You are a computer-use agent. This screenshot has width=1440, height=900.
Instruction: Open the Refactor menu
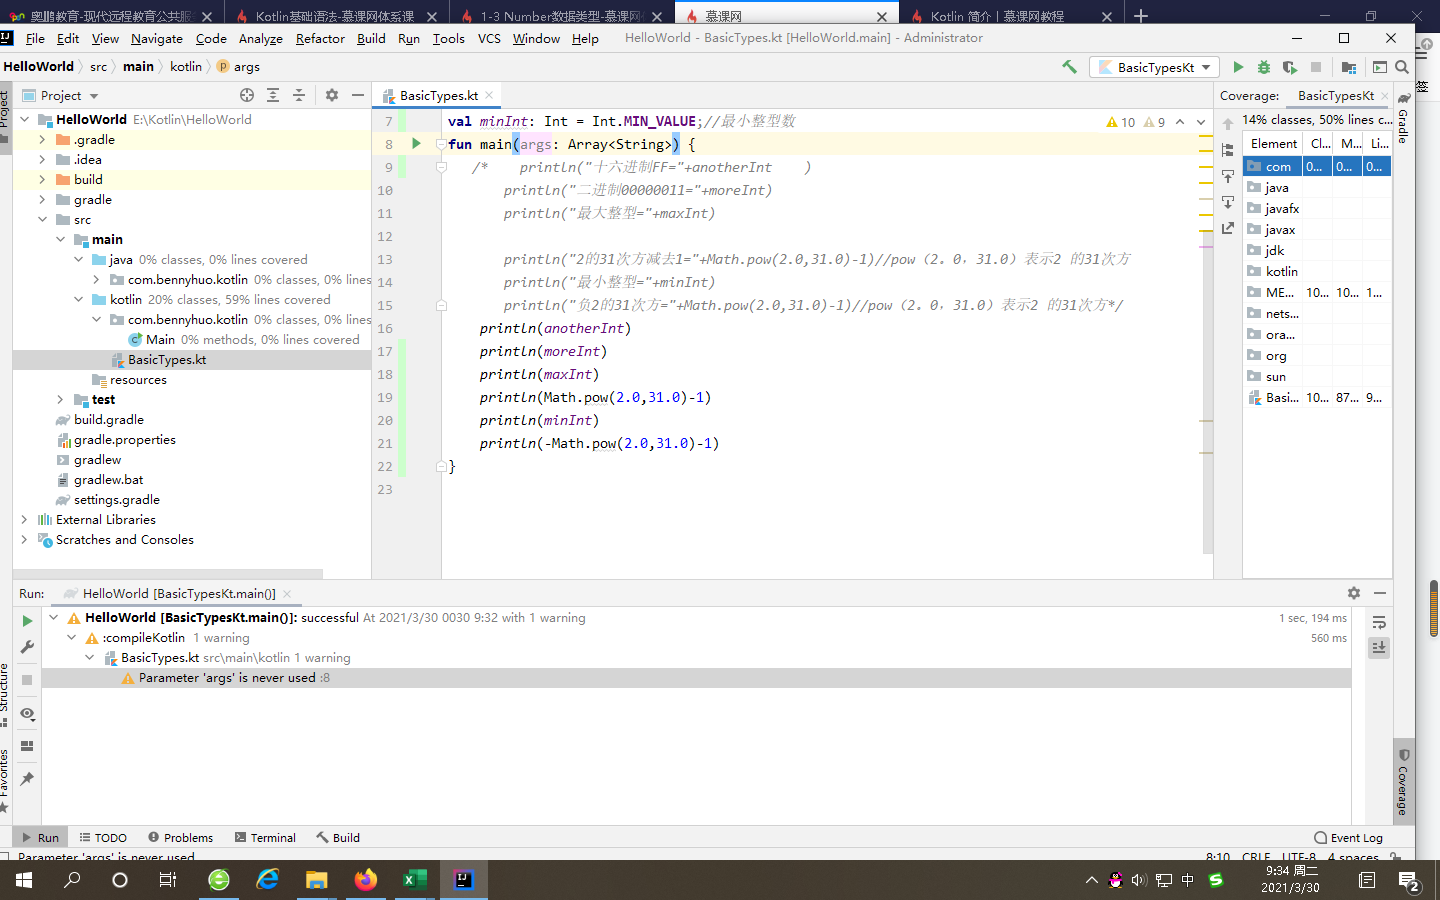[x=320, y=38]
